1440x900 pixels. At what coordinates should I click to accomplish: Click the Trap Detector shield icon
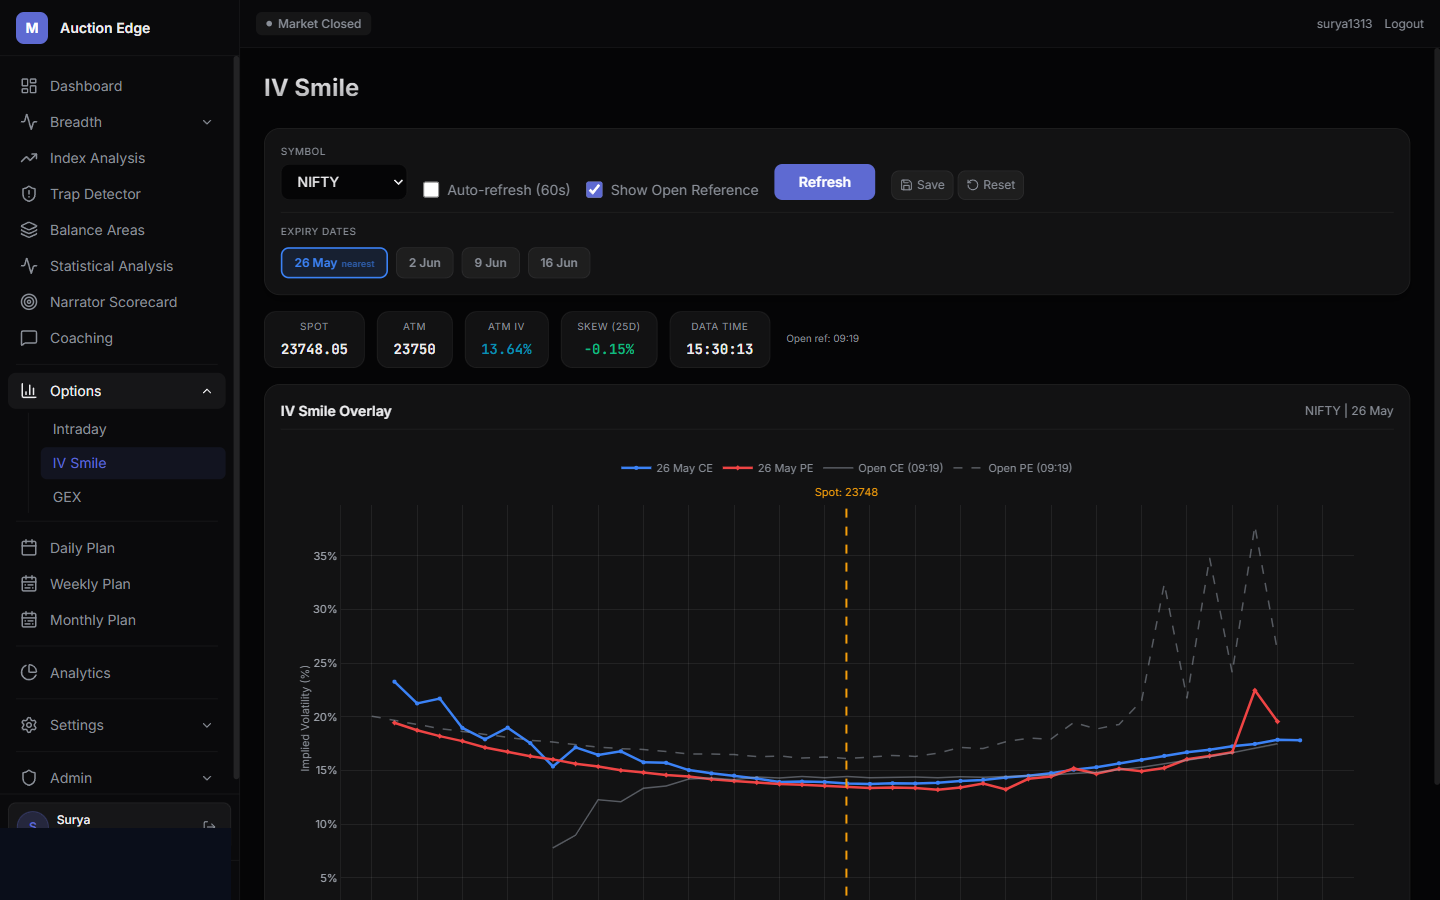pos(29,194)
